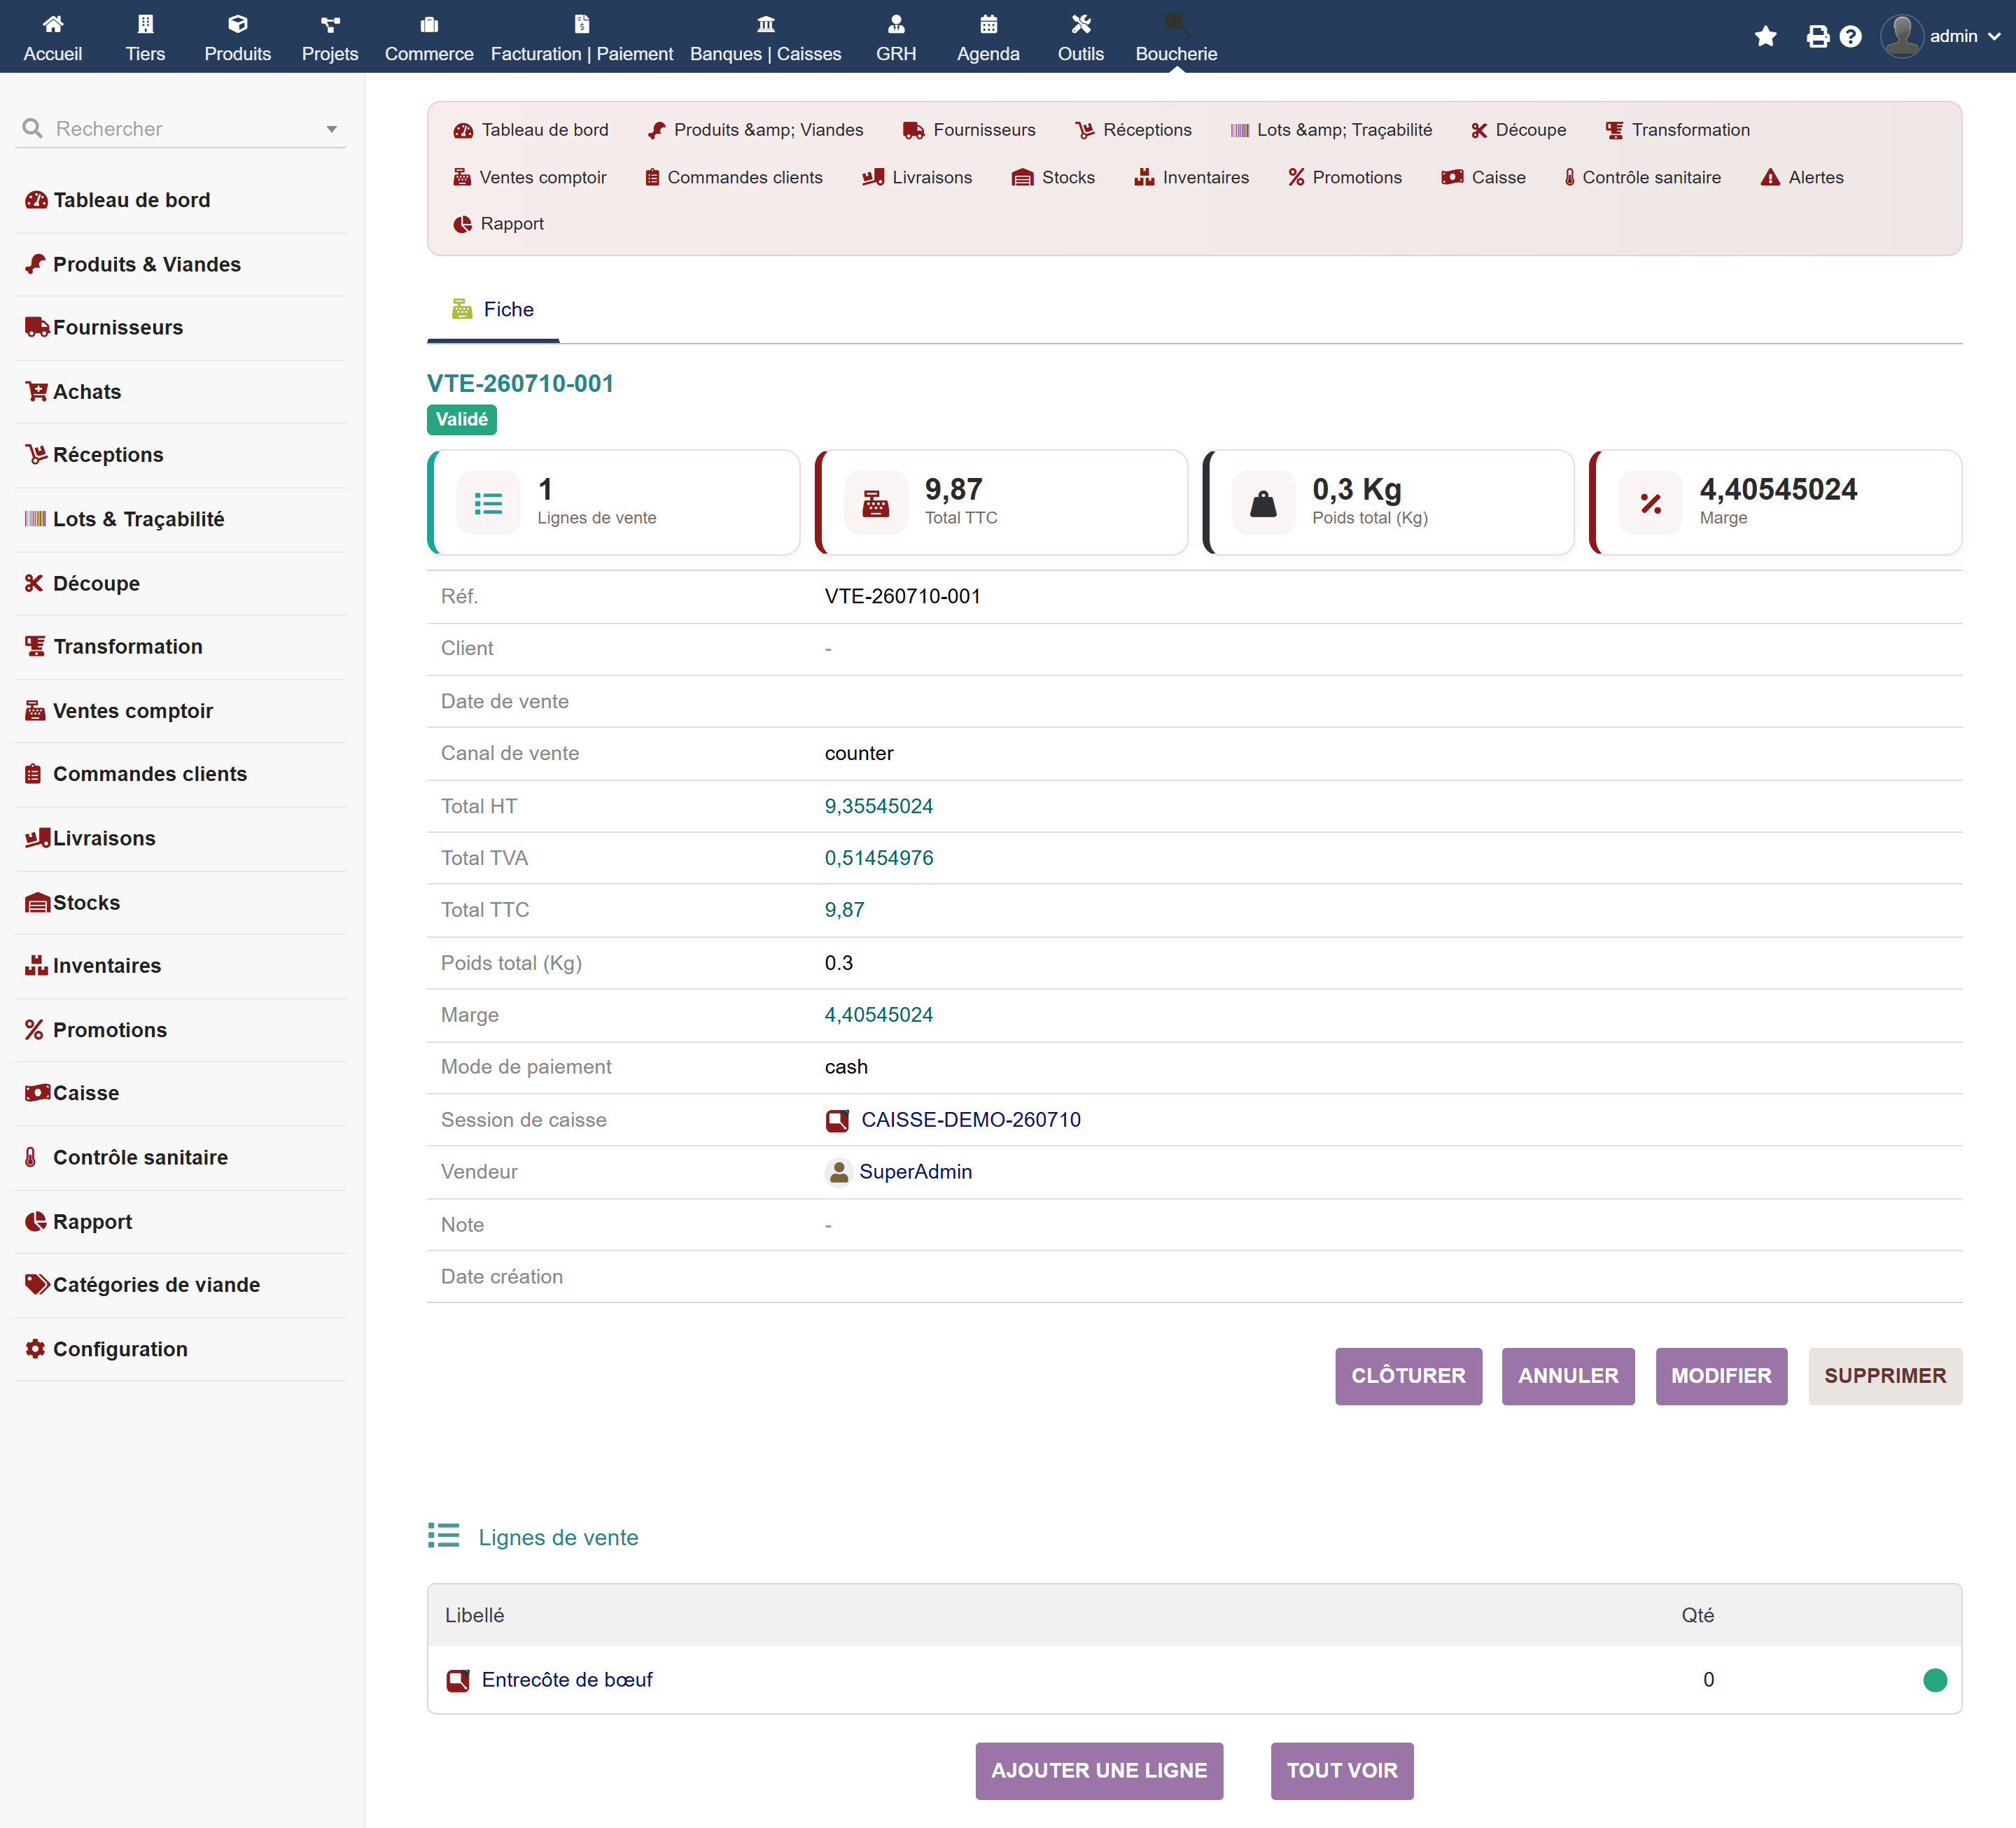The width and height of the screenshot is (2016, 1828).
Task: Click the AJOUTER UNE LIGNE button
Action: point(1099,1771)
